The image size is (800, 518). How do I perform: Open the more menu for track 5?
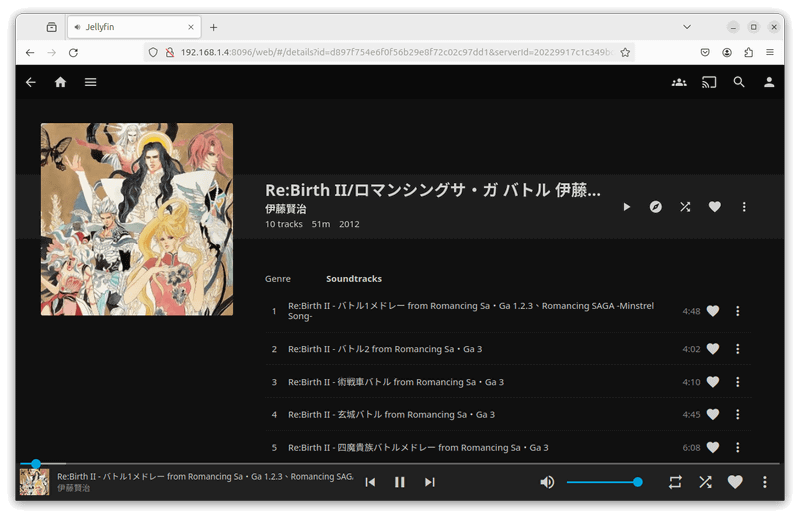coord(737,448)
